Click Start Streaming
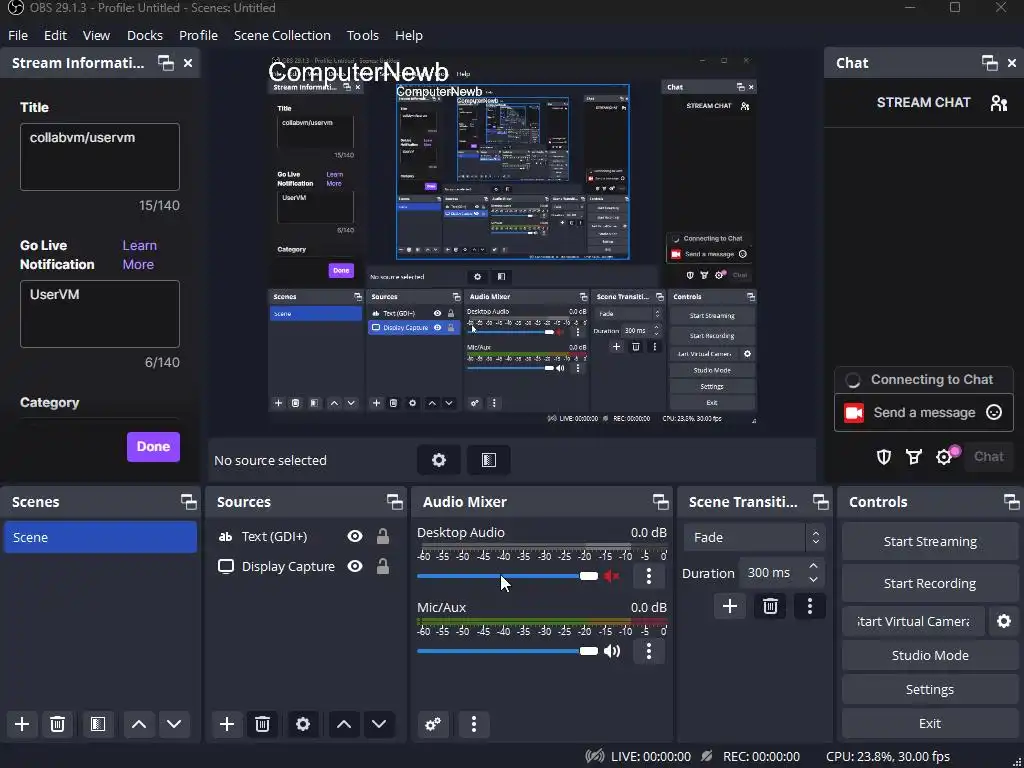1024x768 pixels. point(930,541)
